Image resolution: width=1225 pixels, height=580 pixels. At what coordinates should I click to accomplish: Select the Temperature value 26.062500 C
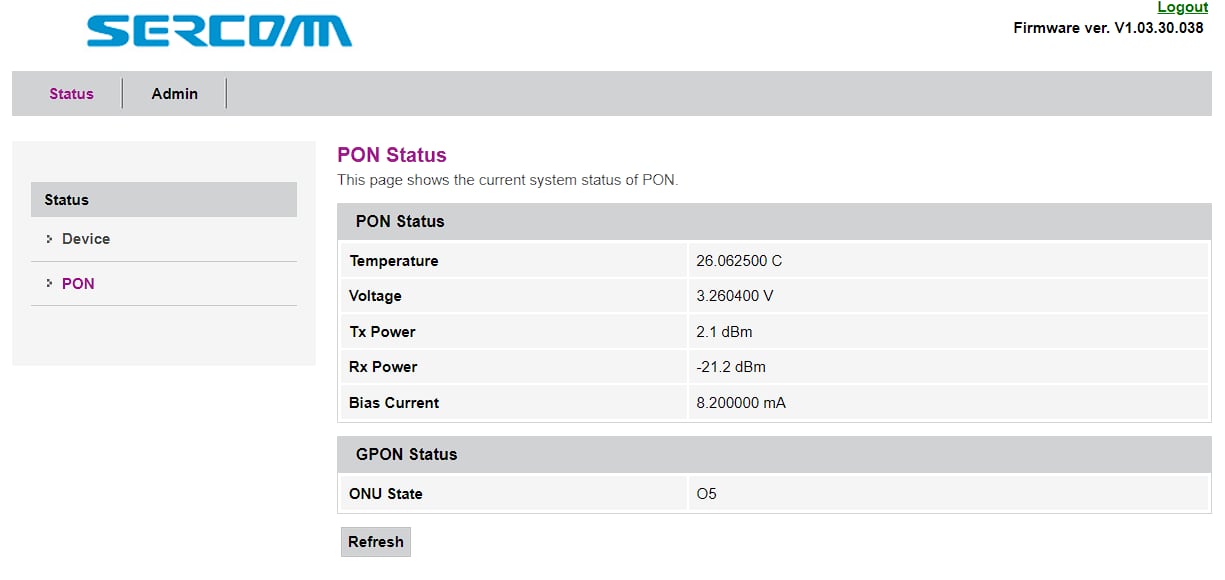(739, 261)
